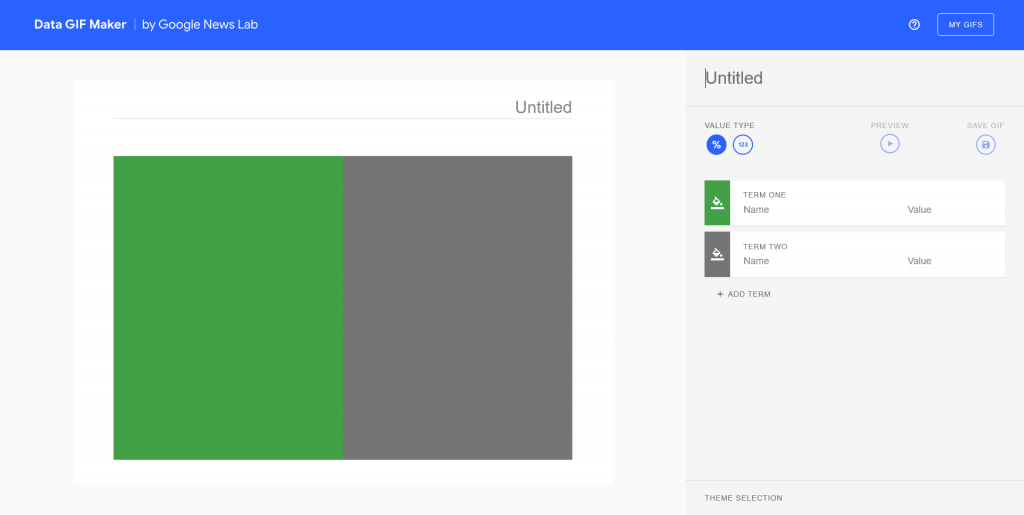Focus the Term Two name field

click(x=815, y=261)
